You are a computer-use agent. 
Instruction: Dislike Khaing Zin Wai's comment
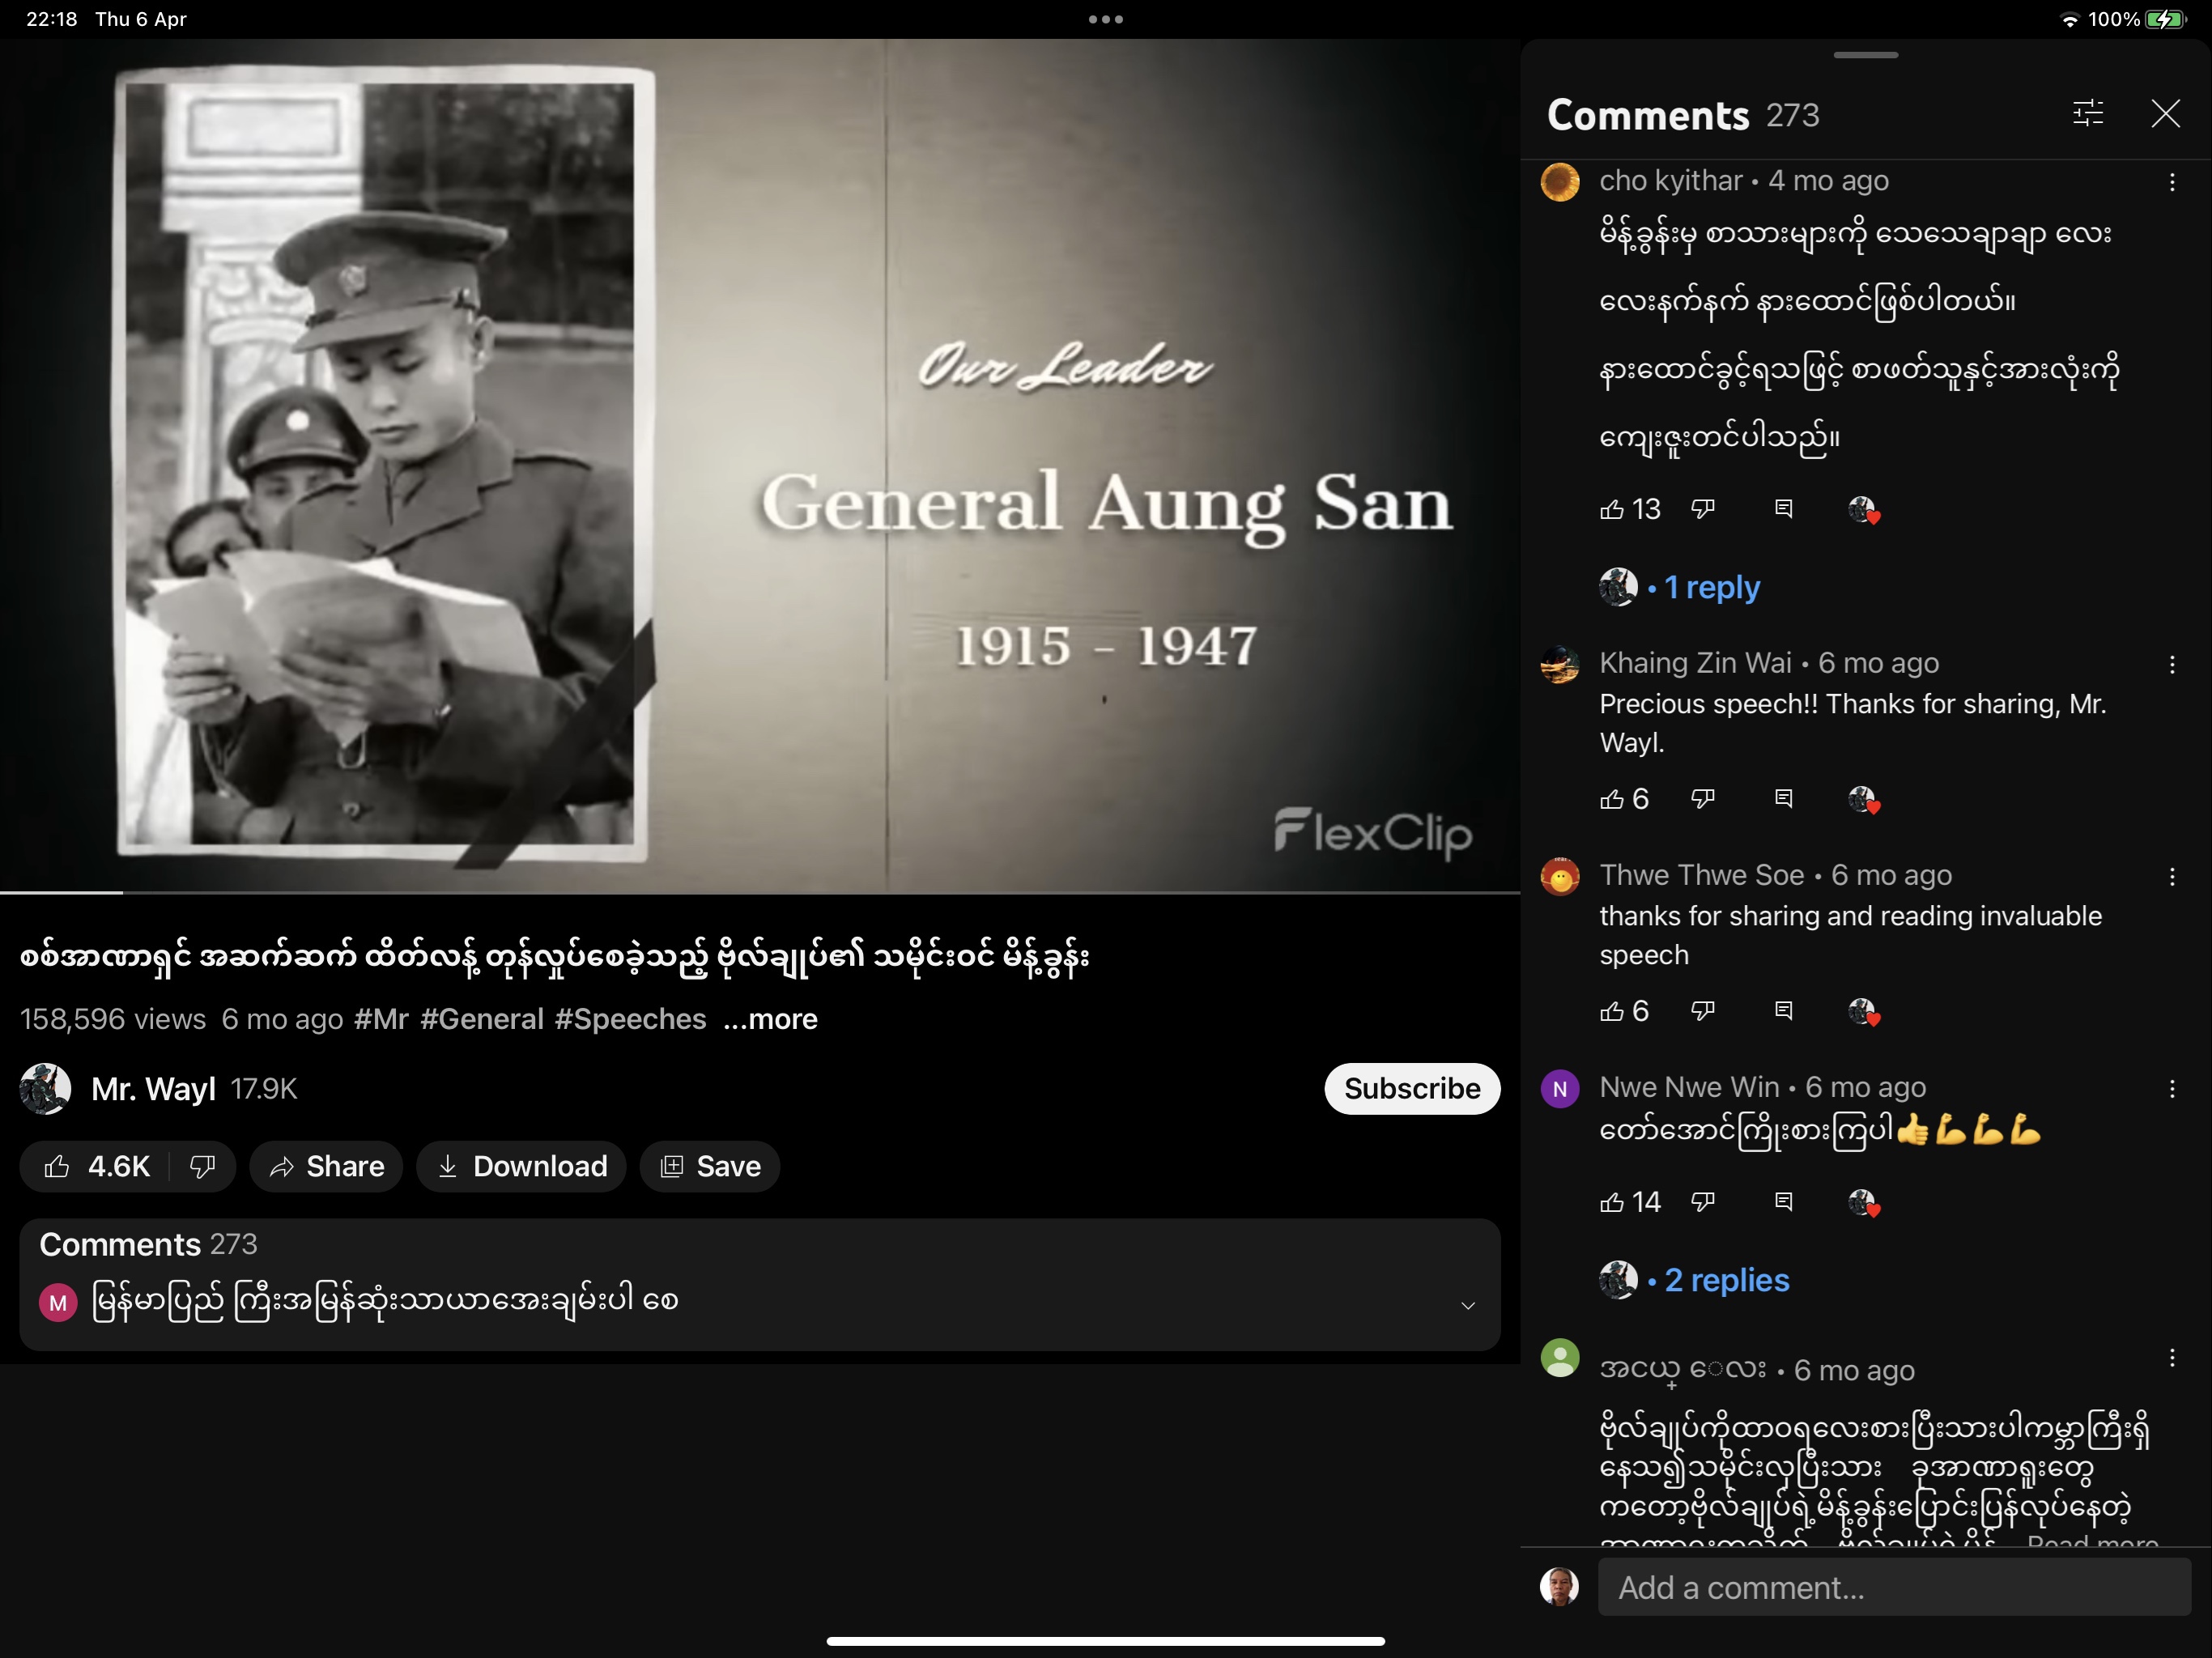1702,799
